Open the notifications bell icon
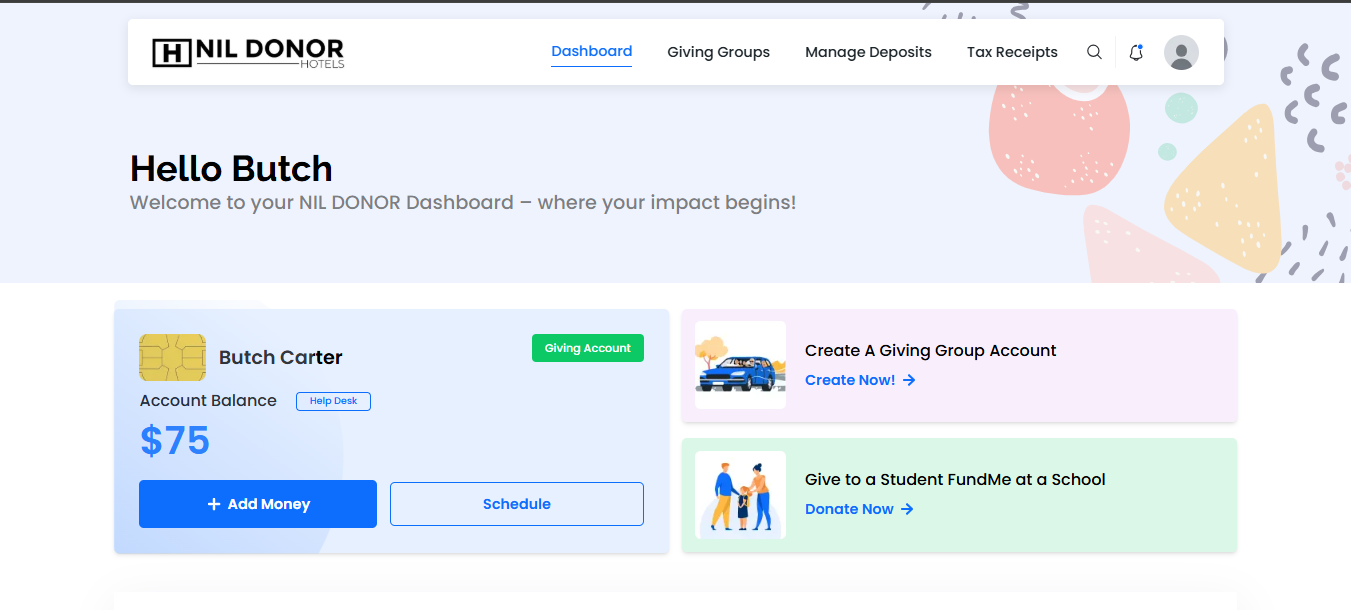Image resolution: width=1351 pixels, height=610 pixels. click(1136, 52)
